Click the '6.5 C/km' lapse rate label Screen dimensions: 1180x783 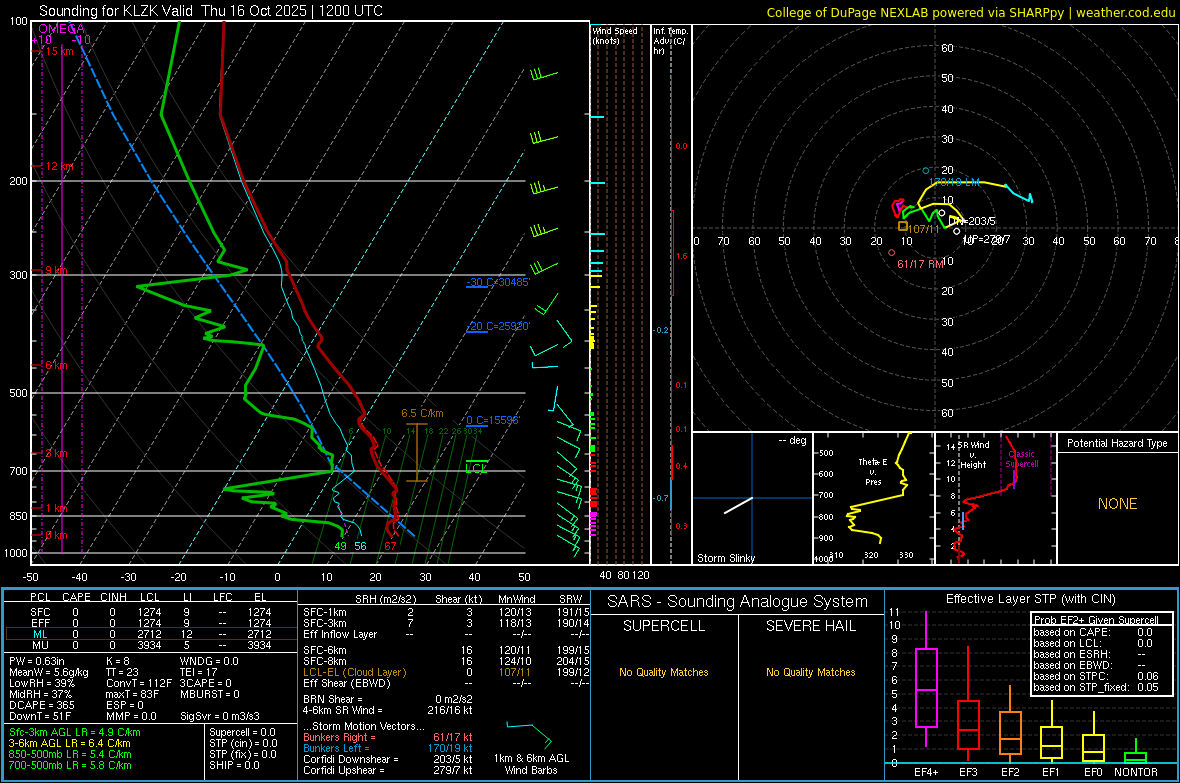pyautogui.click(x=422, y=413)
